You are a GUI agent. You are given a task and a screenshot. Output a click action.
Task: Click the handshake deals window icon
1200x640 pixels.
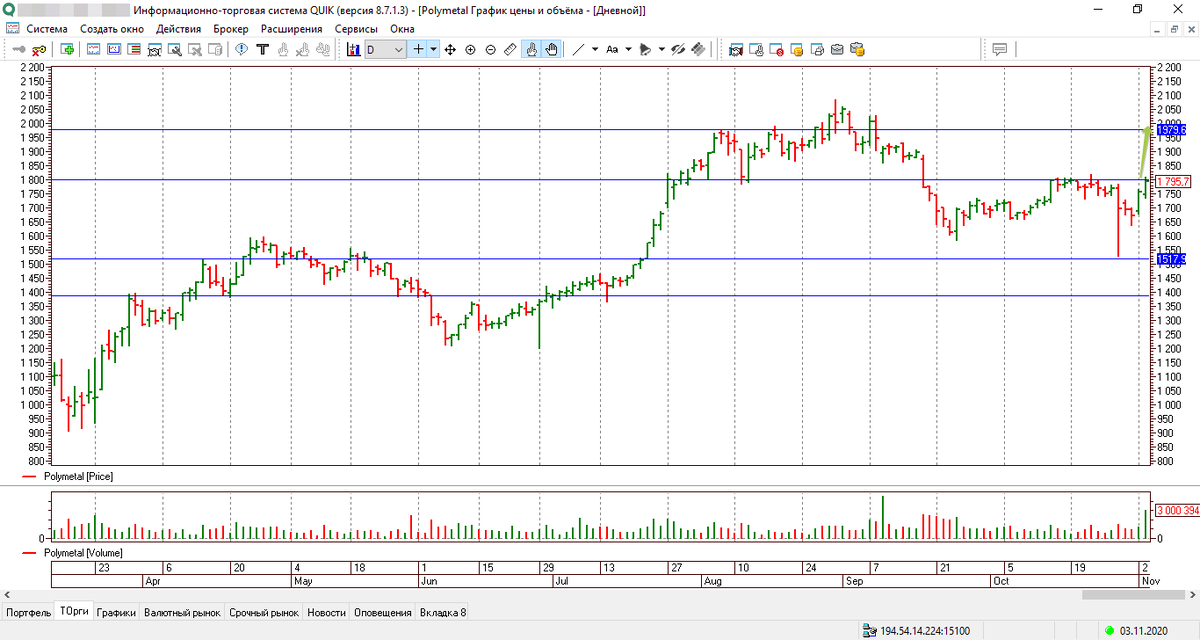coord(735,49)
